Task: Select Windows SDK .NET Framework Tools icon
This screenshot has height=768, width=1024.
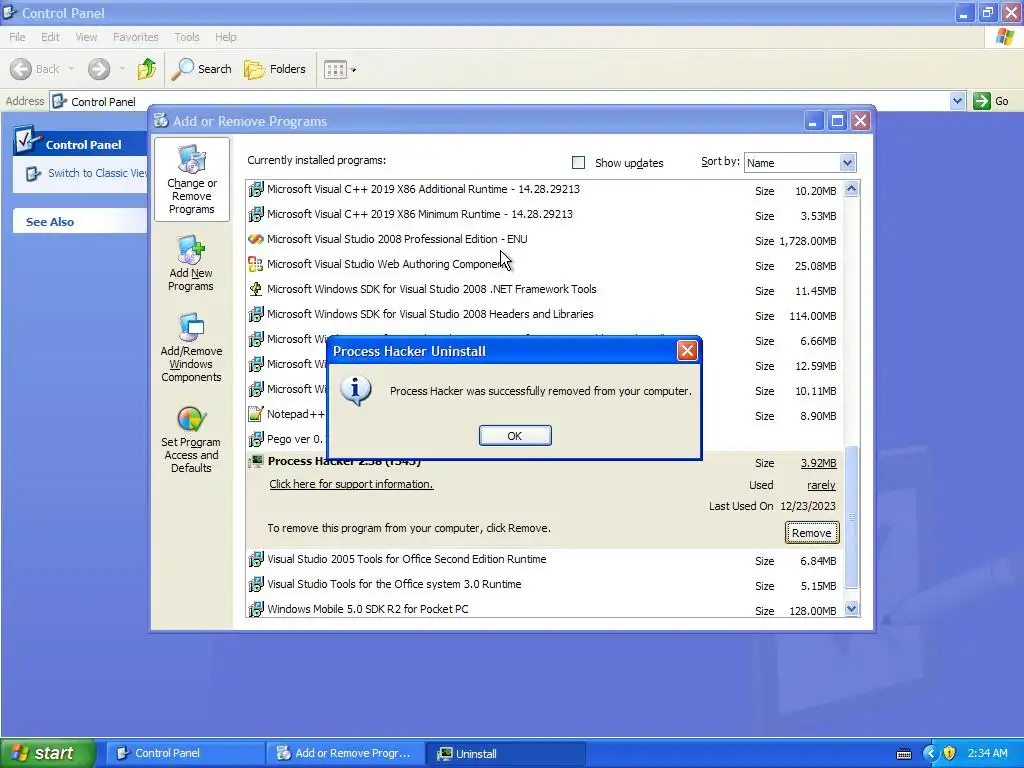Action: point(256,289)
